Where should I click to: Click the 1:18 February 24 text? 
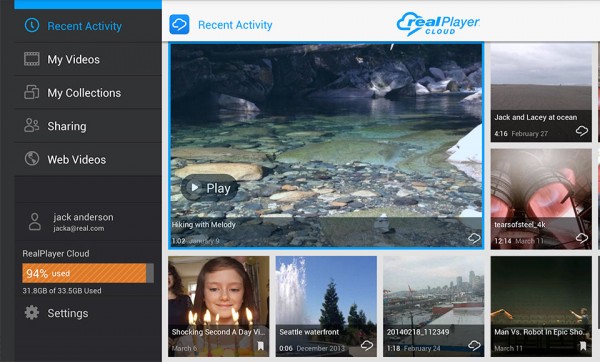point(413,349)
